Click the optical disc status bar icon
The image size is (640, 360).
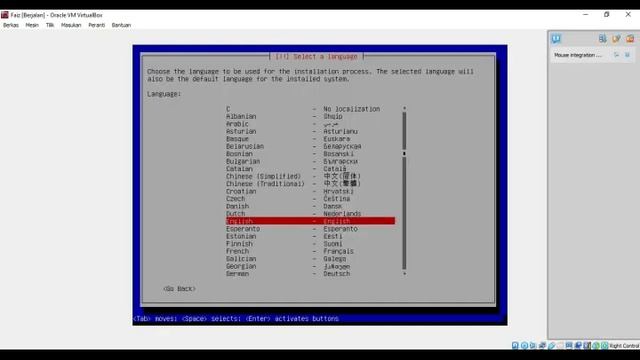(524, 346)
